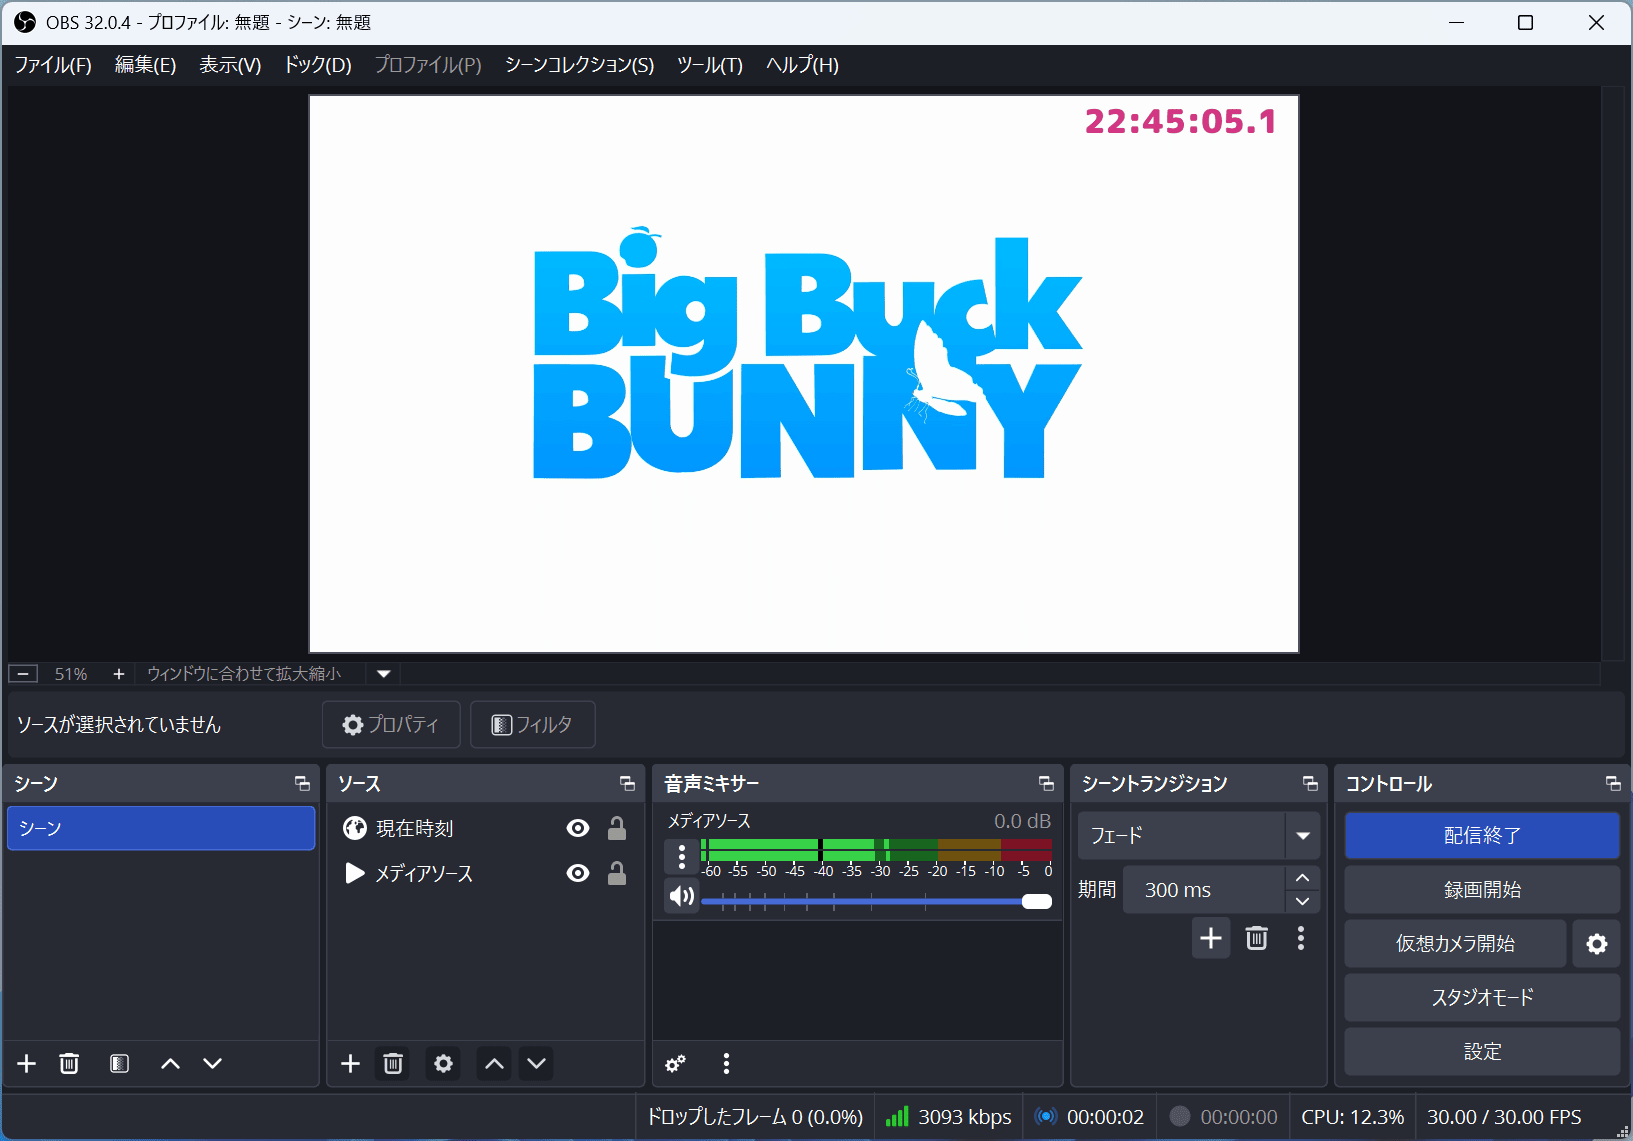Click the 録画開始 button
This screenshot has width=1633, height=1141.
1481,889
